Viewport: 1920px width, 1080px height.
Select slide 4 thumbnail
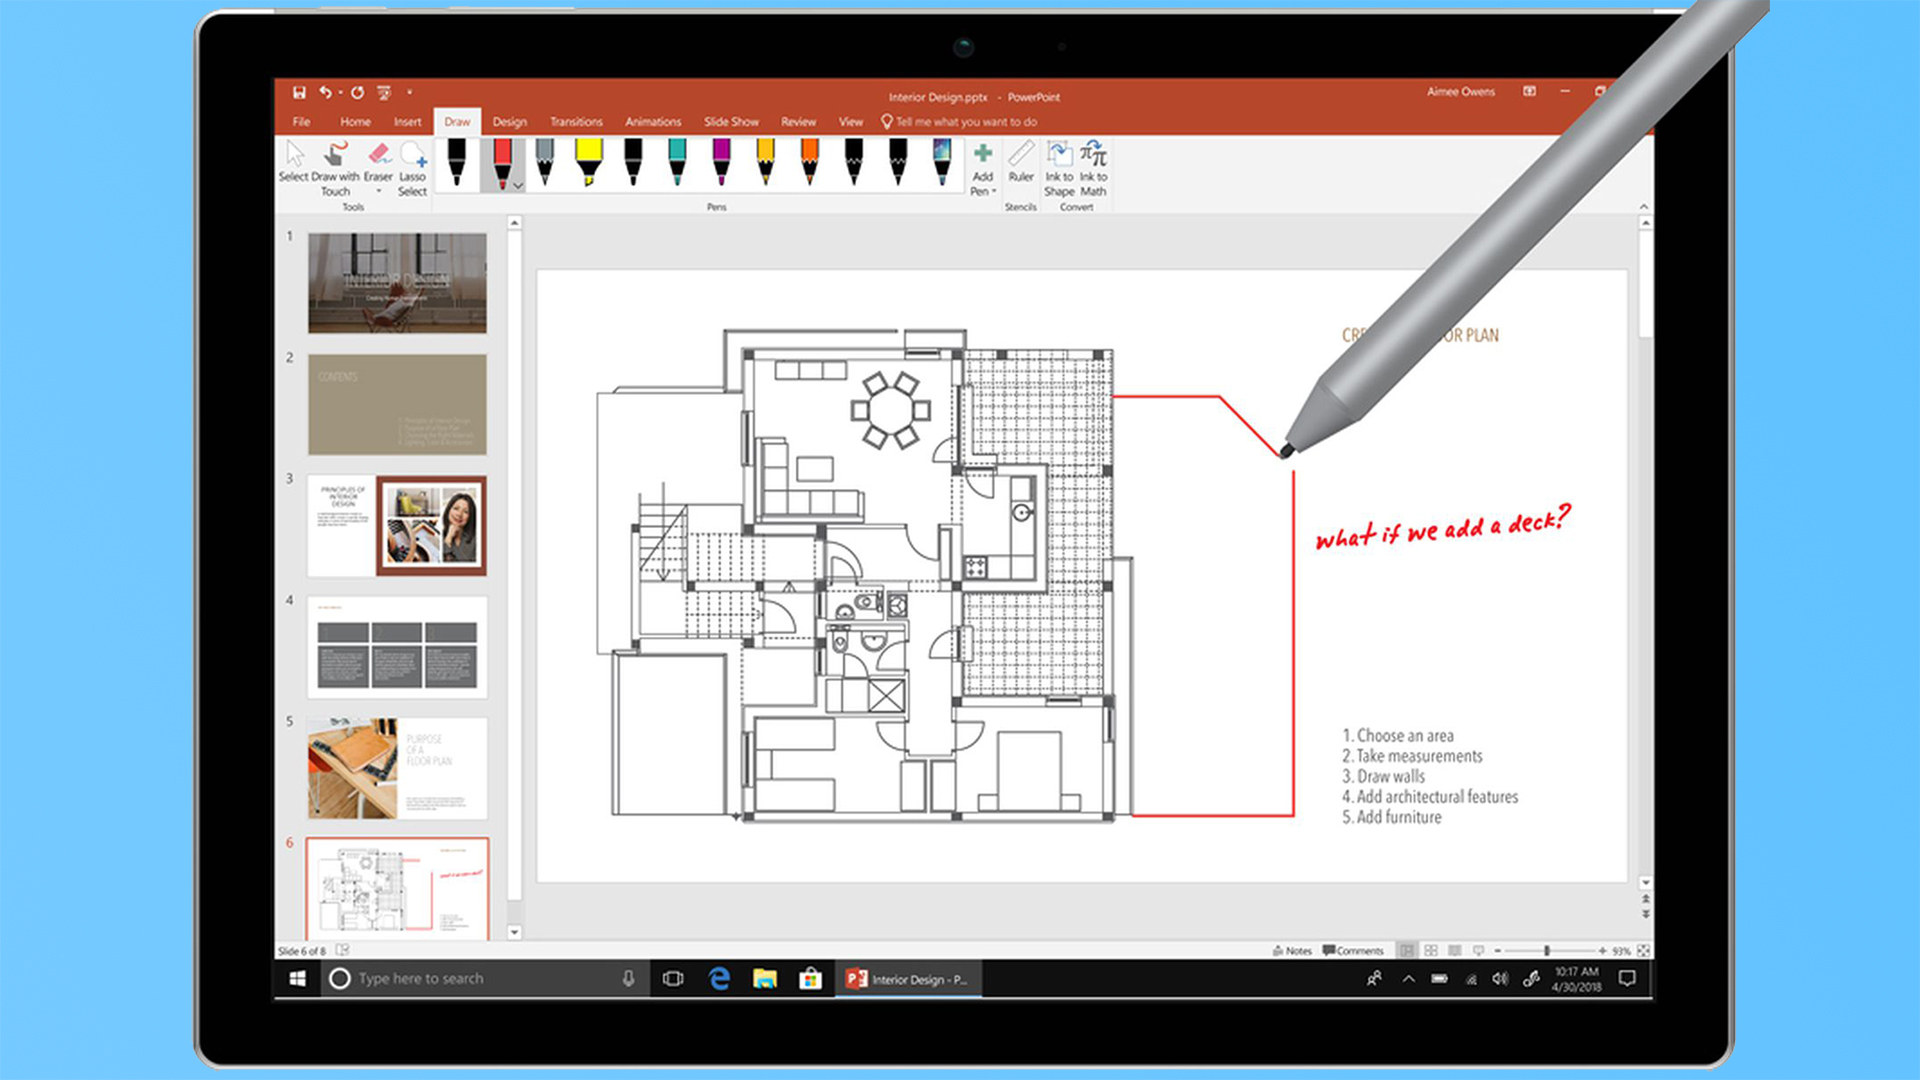tap(397, 647)
